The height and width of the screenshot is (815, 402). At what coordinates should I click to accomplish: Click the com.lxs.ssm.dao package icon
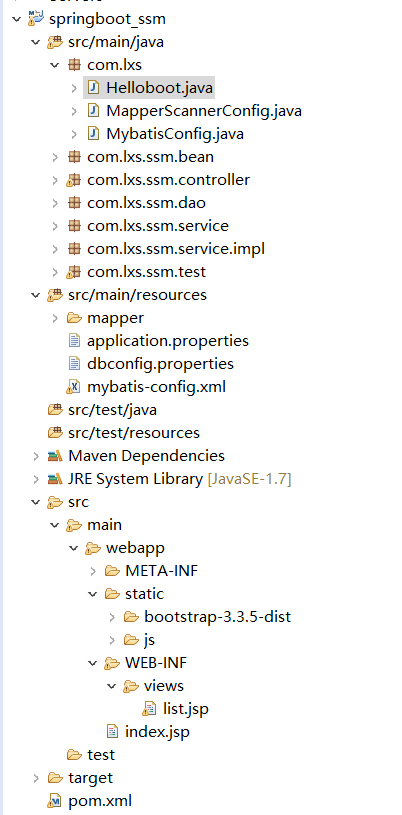74,203
